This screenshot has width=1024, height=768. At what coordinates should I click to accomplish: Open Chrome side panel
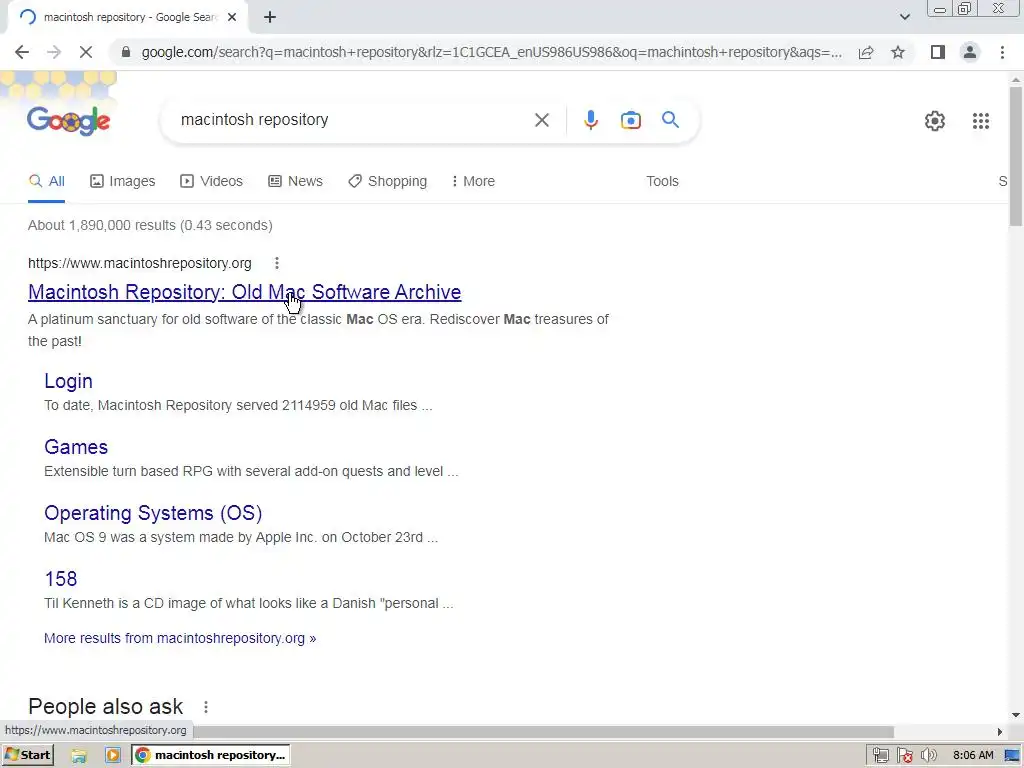pos(938,52)
